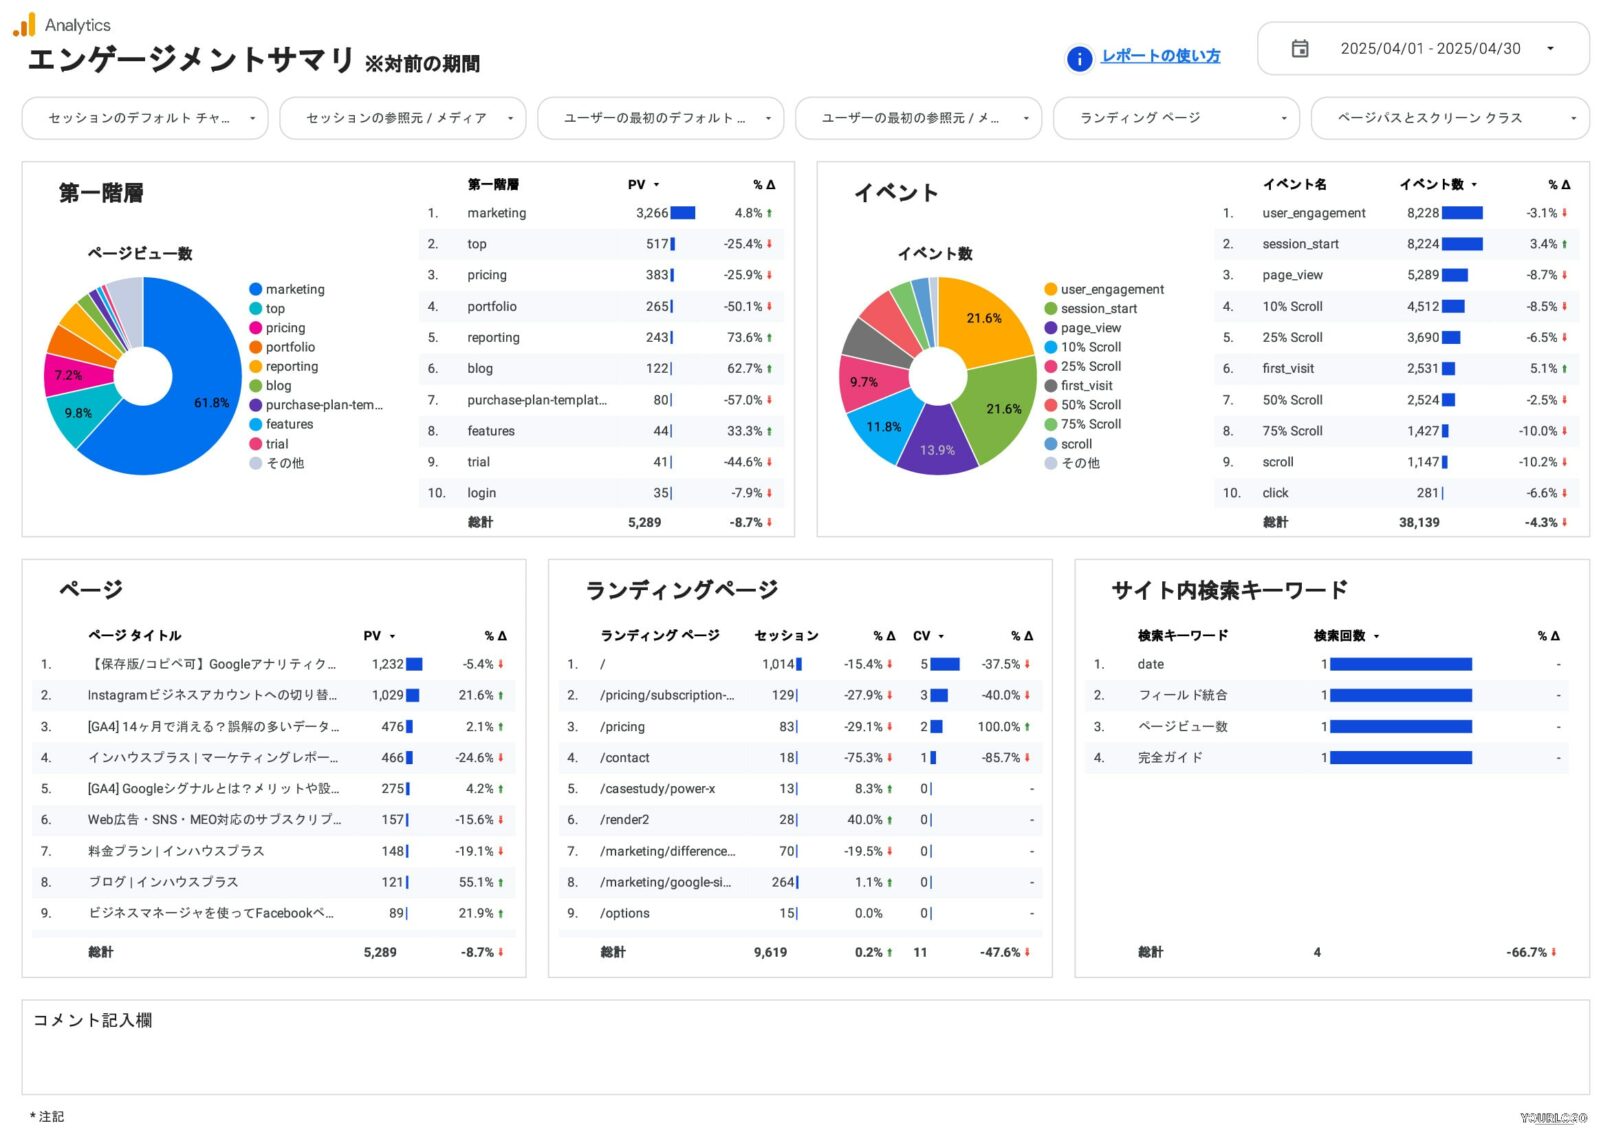Open the レポートの使い方 link

(1160, 56)
